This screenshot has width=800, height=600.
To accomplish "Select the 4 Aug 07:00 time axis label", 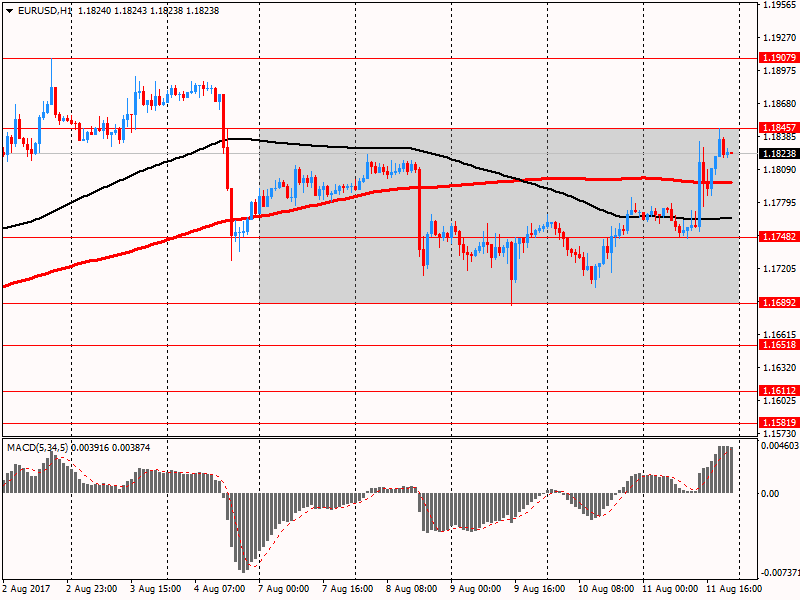I will [x=219, y=589].
